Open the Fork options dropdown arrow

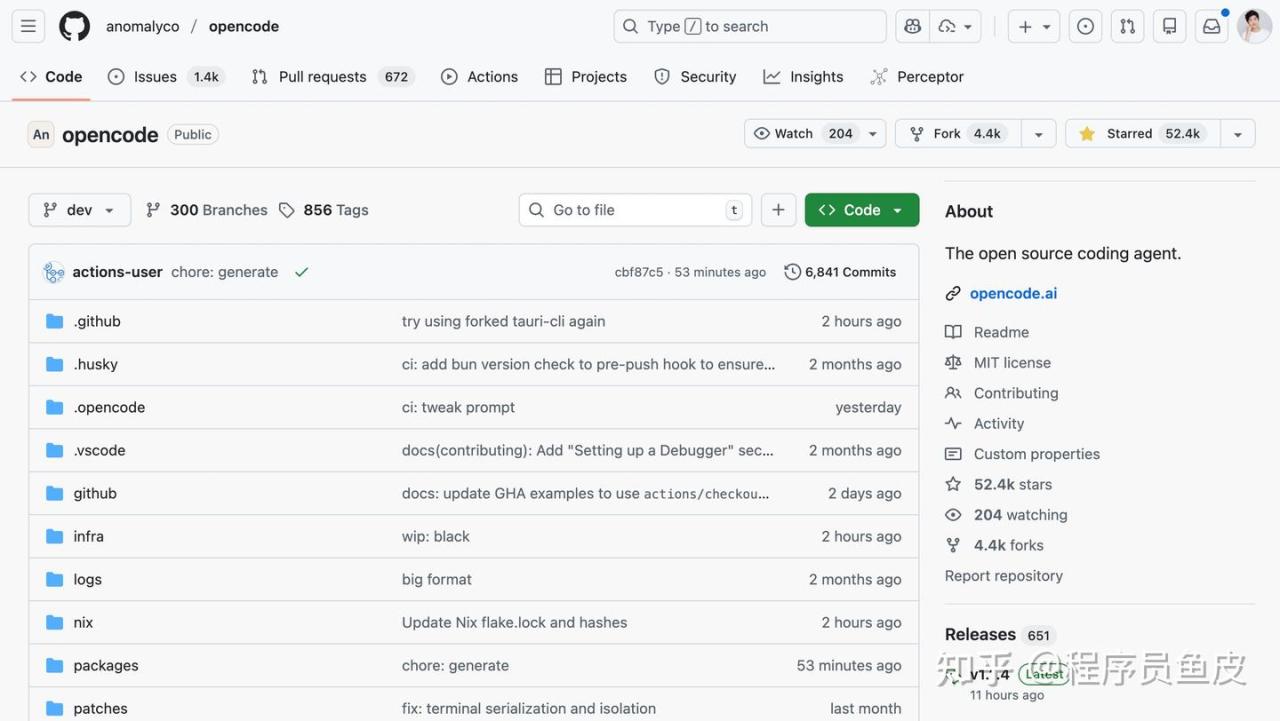coord(1038,134)
